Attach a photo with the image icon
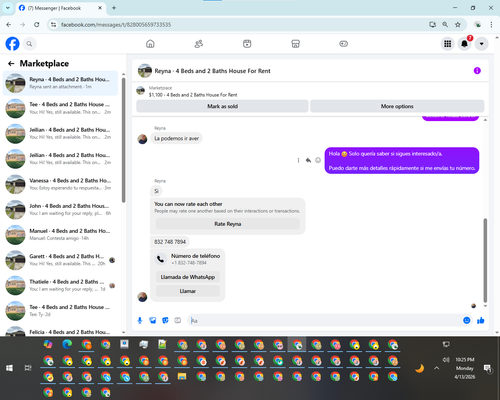This screenshot has height=400, width=500. tap(152, 320)
